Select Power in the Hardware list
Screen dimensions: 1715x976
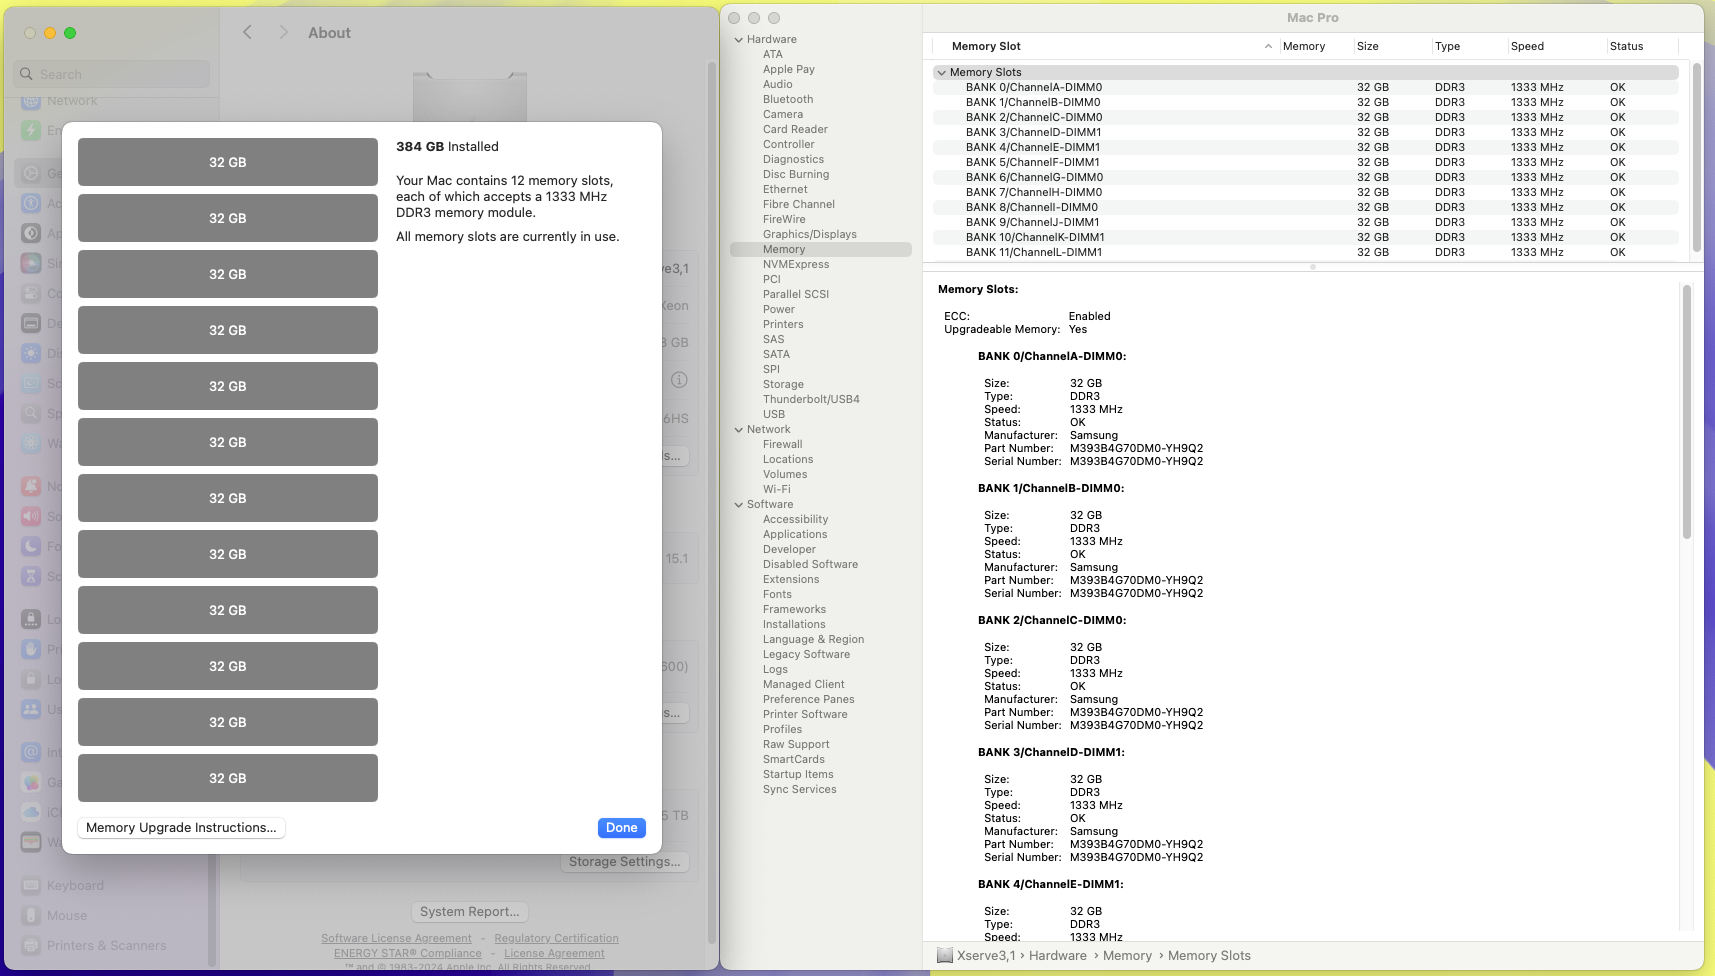[779, 309]
